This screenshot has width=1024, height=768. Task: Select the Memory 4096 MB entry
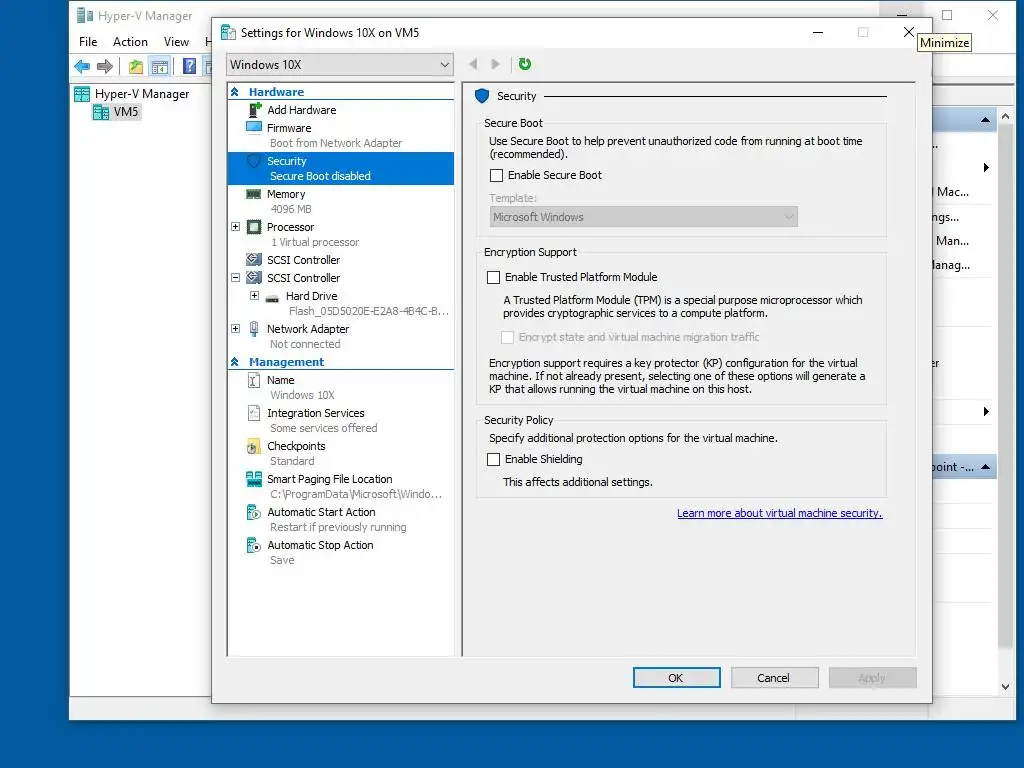point(340,201)
